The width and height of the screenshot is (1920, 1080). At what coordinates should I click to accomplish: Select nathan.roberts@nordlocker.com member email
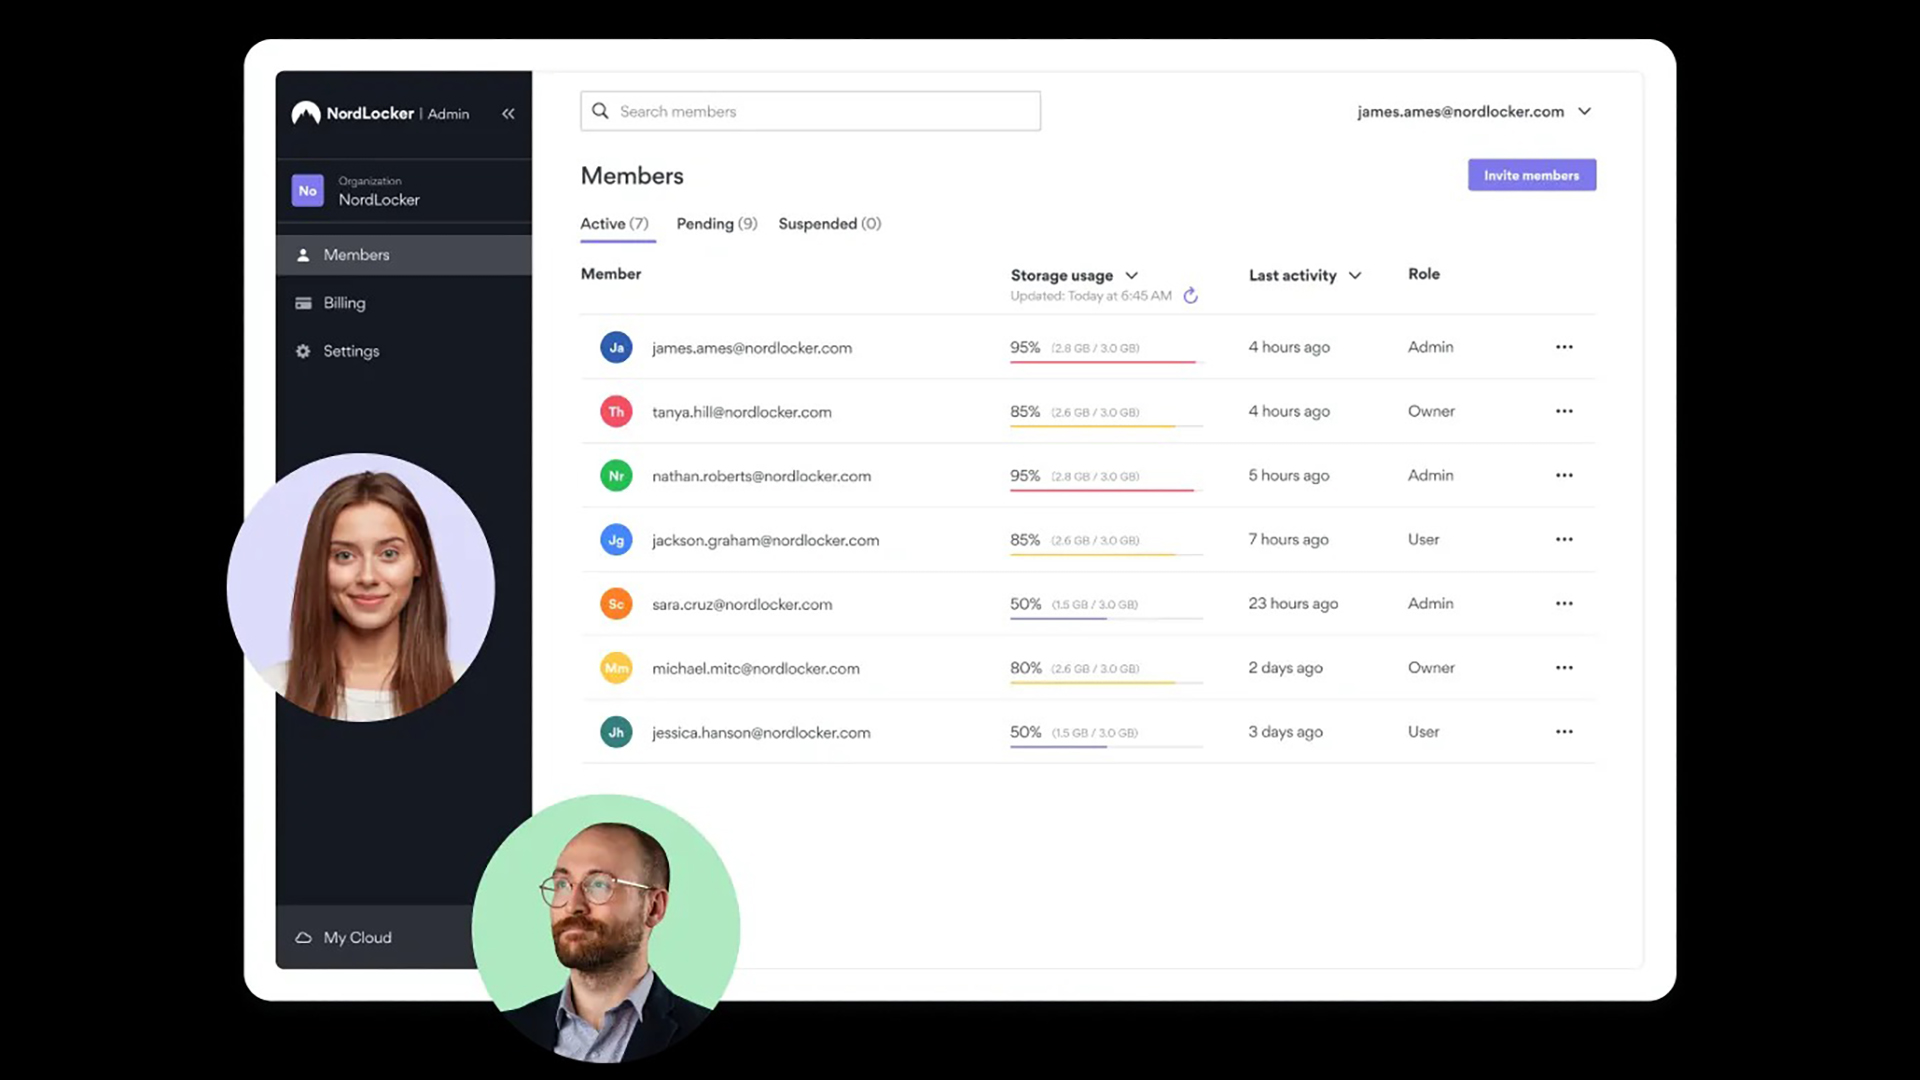point(762,476)
